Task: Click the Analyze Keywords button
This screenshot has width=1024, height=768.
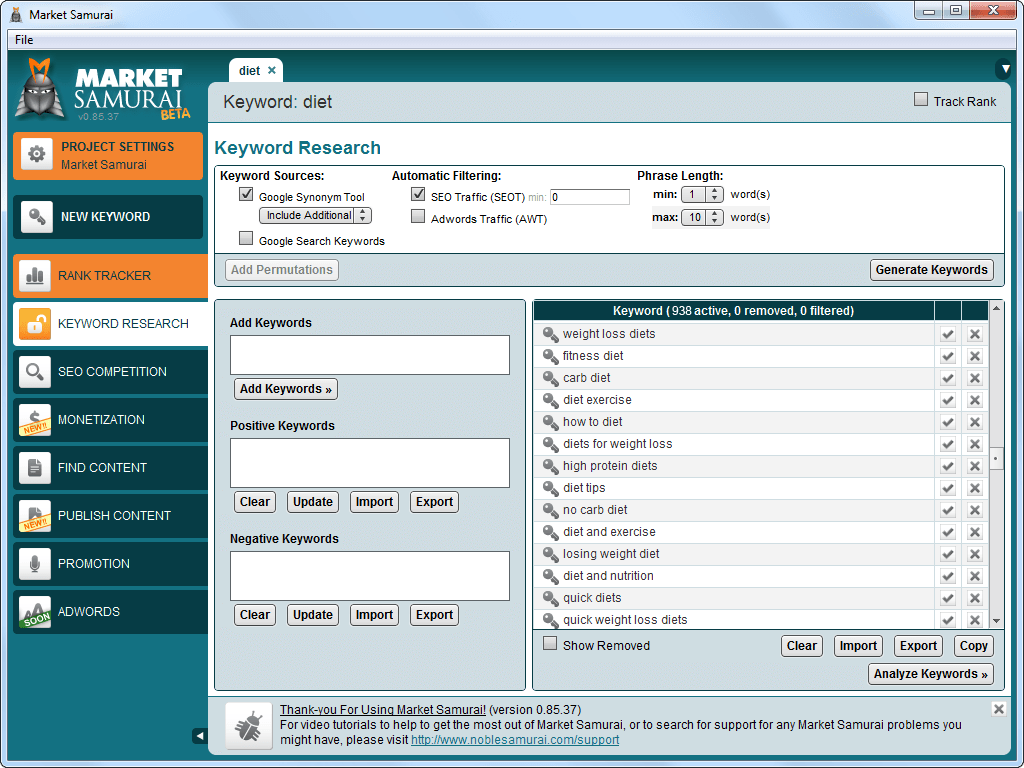Action: 930,674
